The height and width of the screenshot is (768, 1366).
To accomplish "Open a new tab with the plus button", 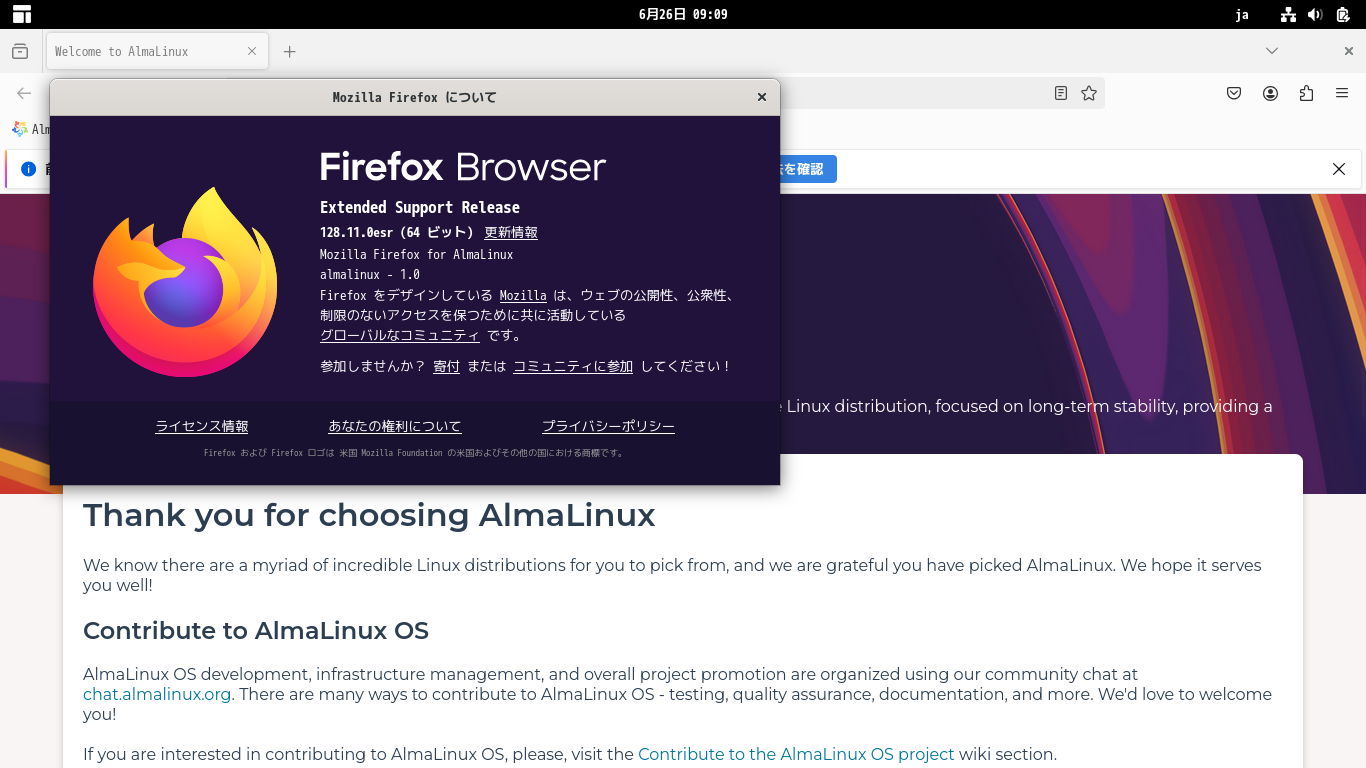I will pyautogui.click(x=290, y=51).
